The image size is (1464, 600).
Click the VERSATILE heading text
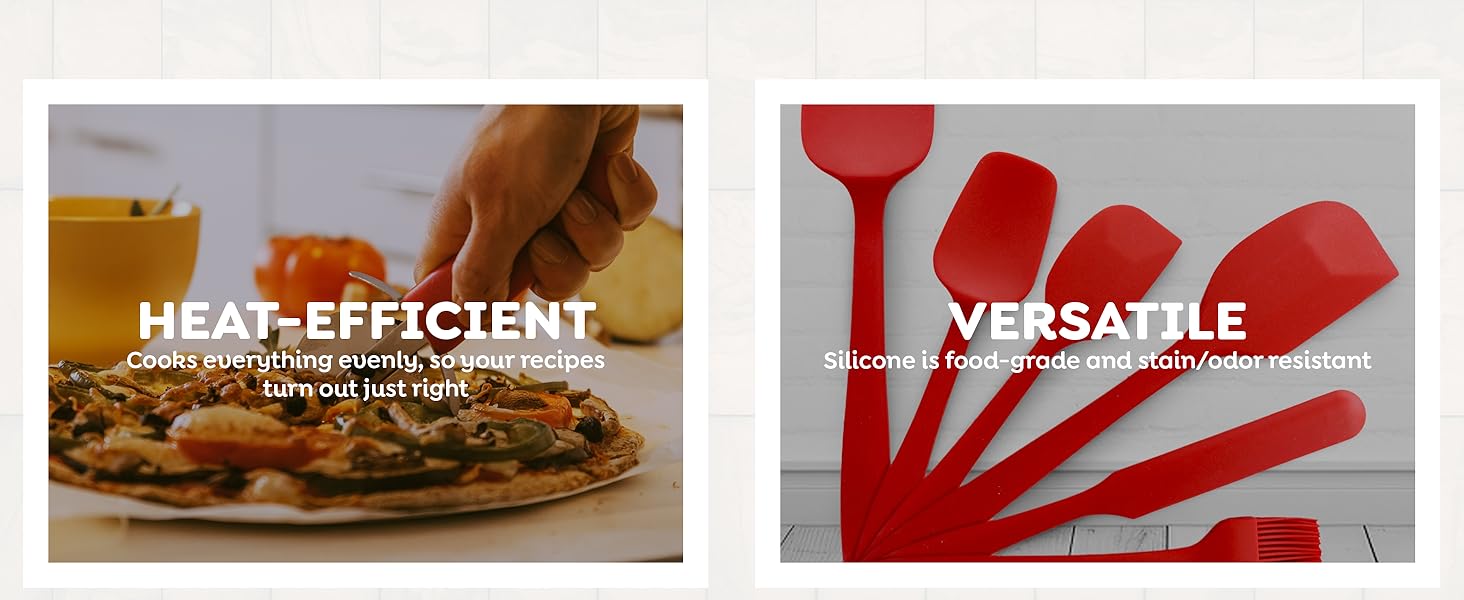(1097, 322)
